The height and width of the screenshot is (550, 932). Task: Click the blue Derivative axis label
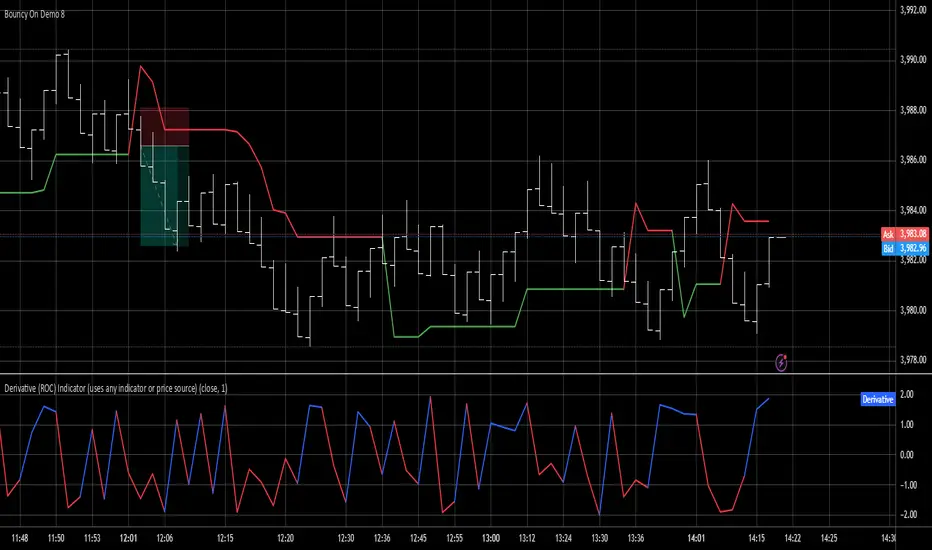click(877, 400)
